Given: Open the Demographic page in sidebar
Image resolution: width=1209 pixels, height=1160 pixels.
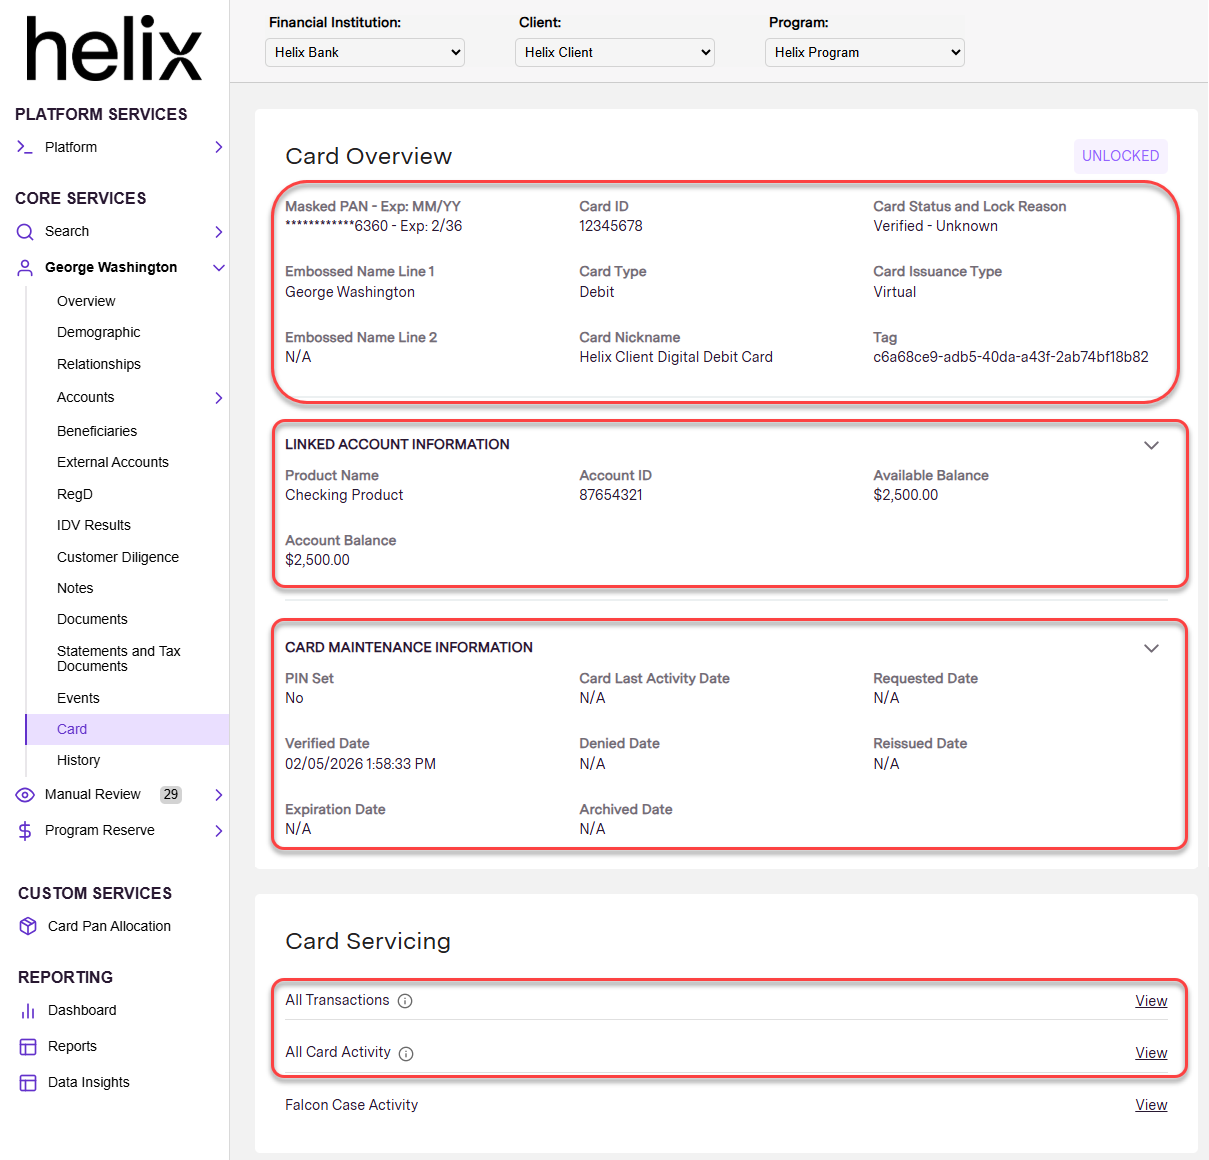Looking at the screenshot, I should coord(98,332).
